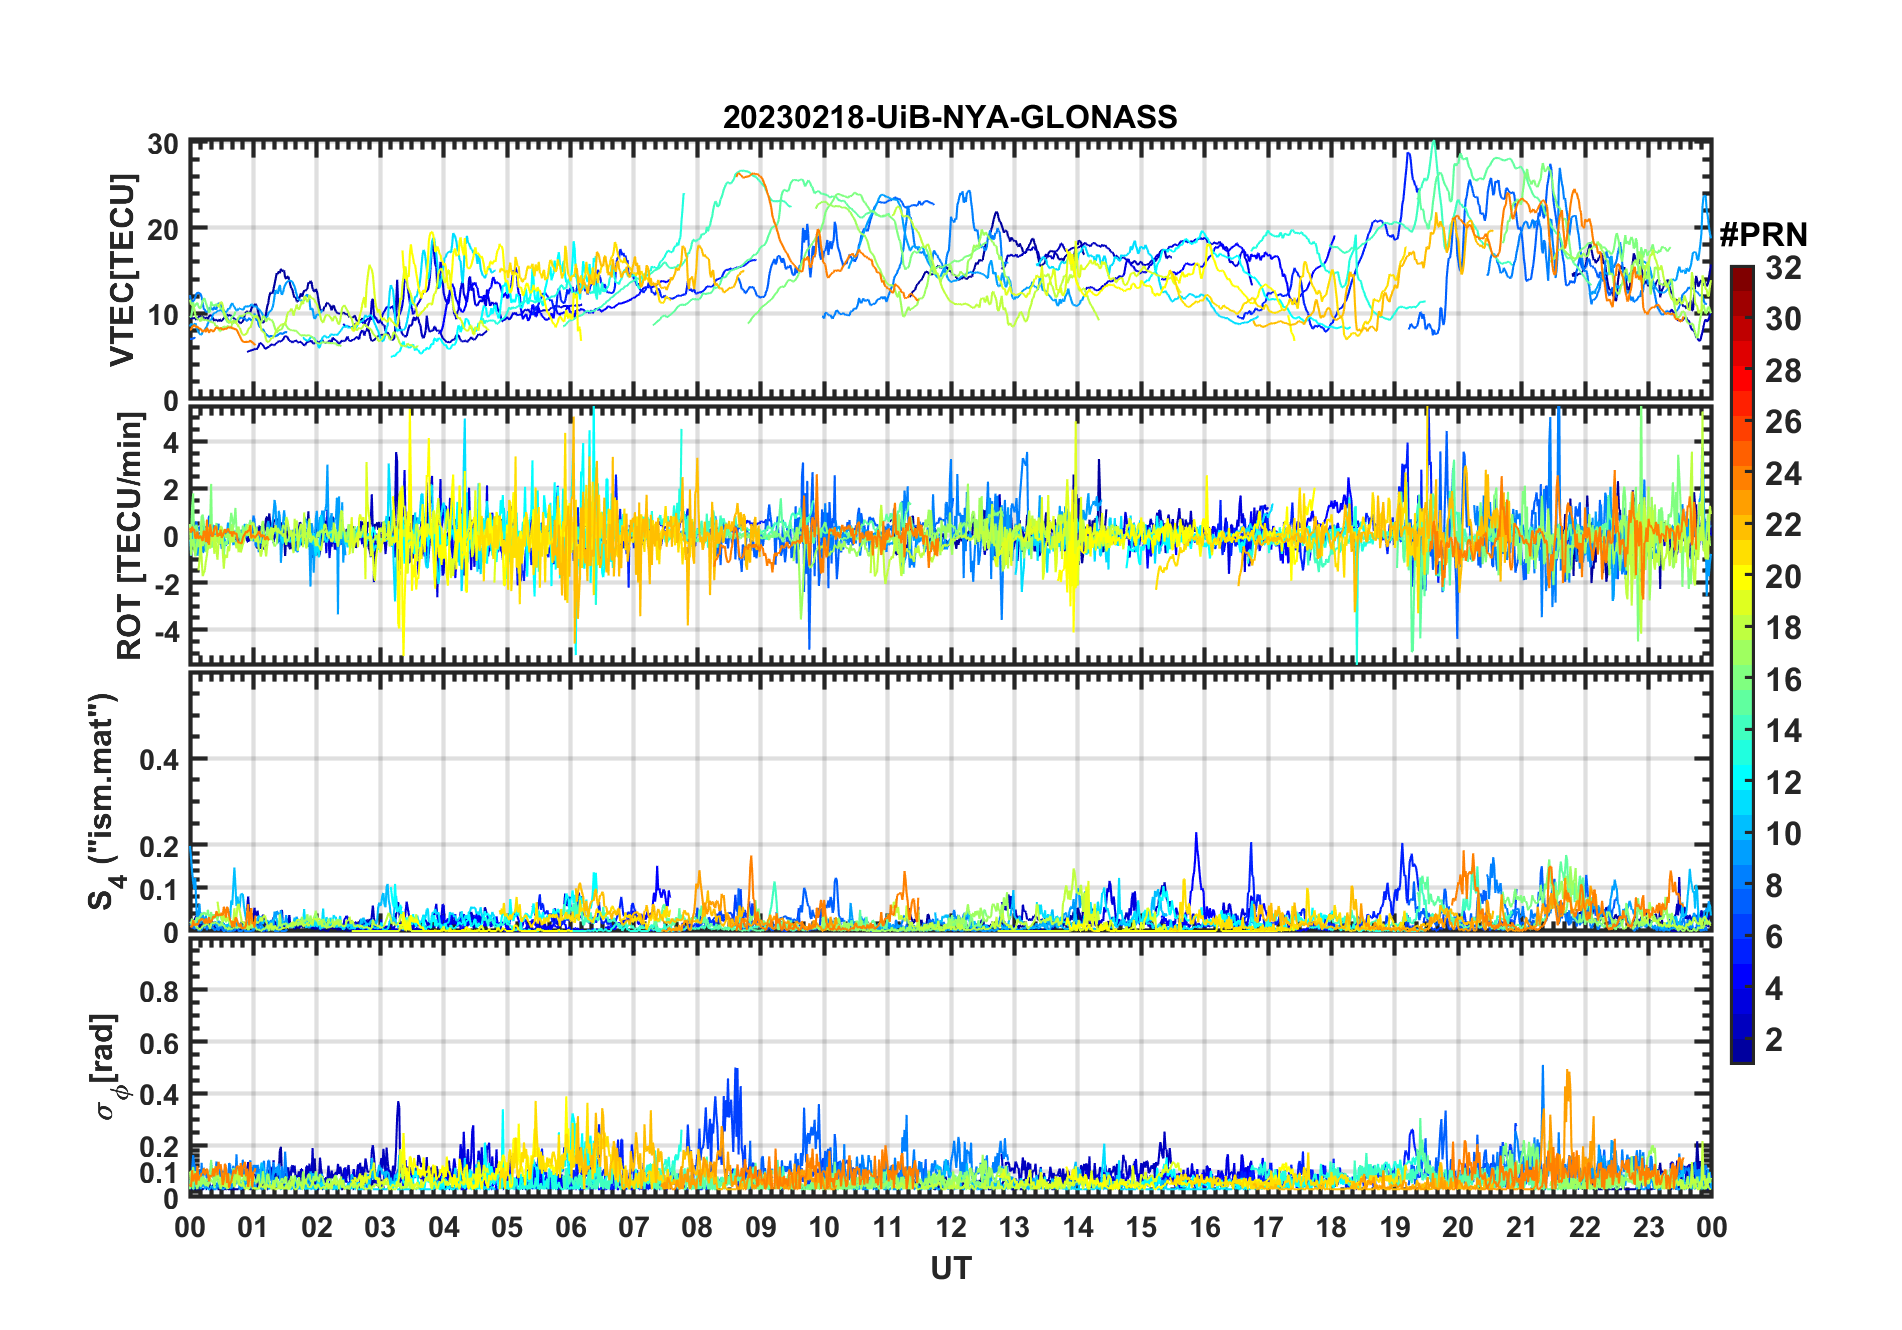Click the S4 ("ism.mat") axis label
The width and height of the screenshot is (1902, 1330).
tap(104, 801)
